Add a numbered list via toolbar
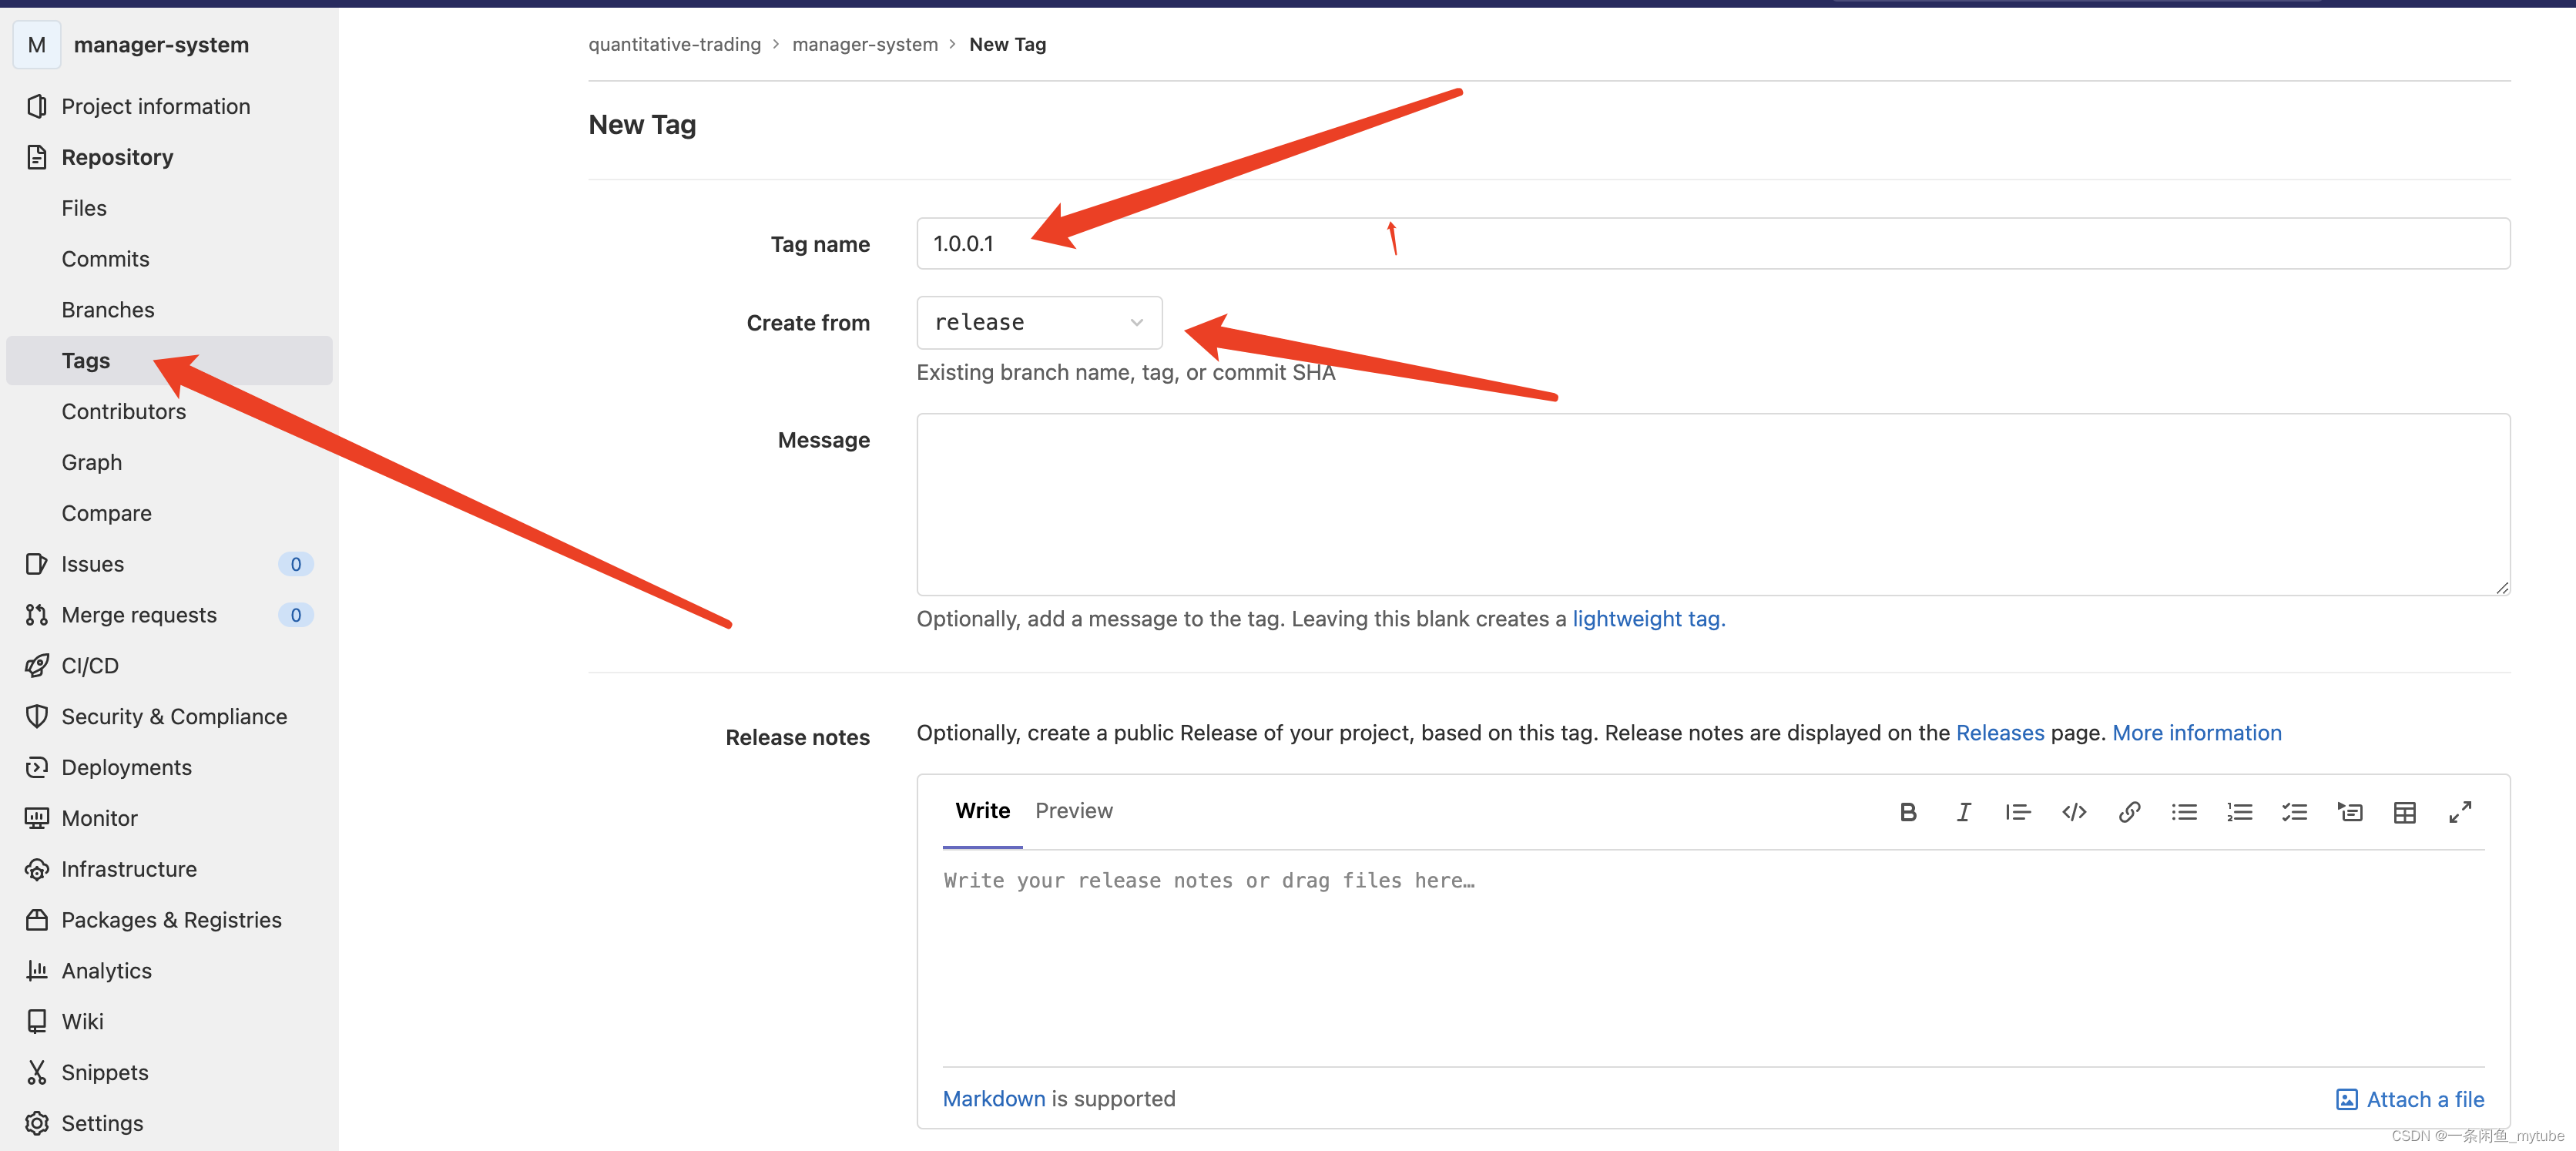 click(x=2239, y=812)
